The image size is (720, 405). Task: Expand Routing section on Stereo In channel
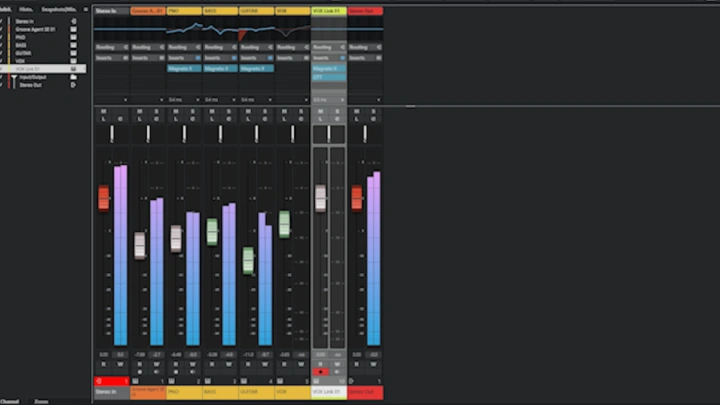112,47
